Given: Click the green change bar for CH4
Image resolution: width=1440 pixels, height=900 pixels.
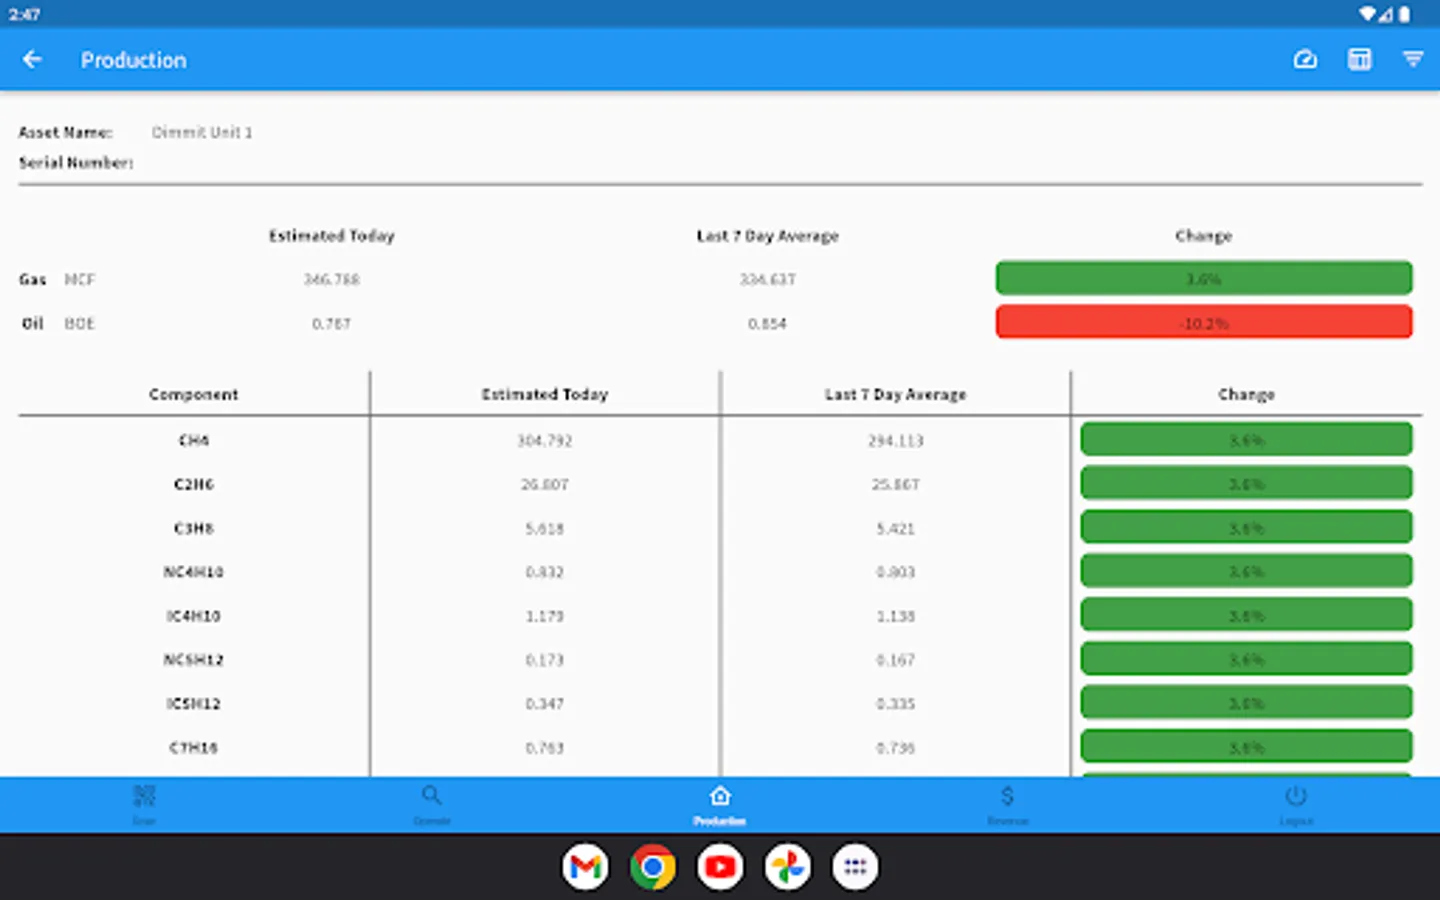Looking at the screenshot, I should [x=1247, y=439].
